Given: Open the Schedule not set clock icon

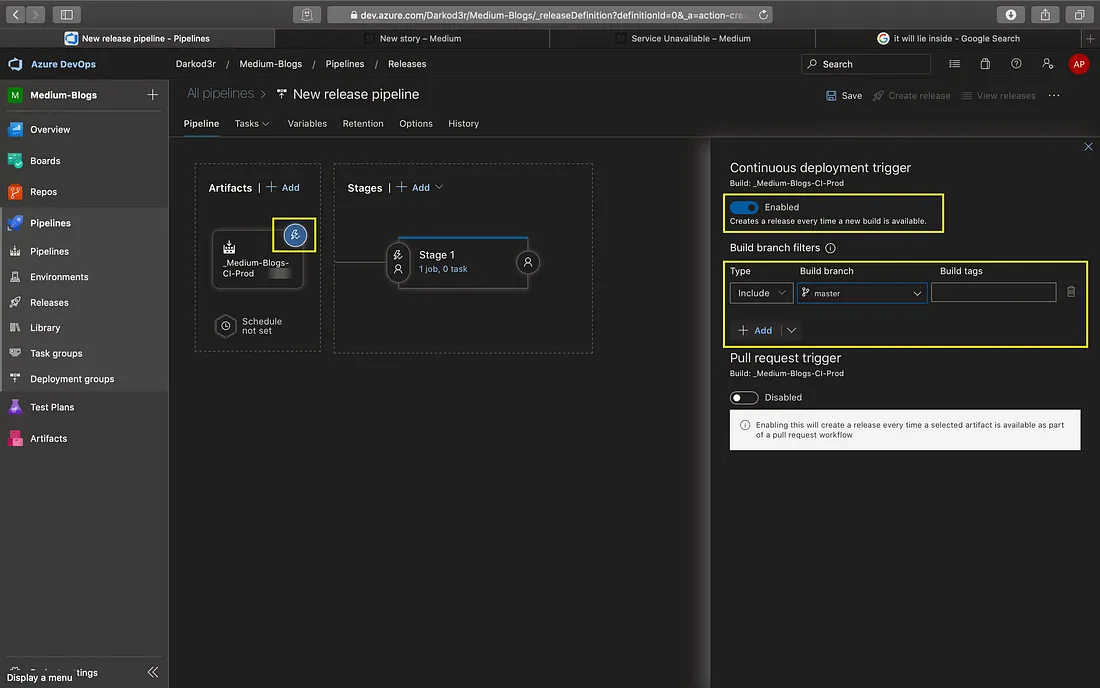Looking at the screenshot, I should coord(225,325).
